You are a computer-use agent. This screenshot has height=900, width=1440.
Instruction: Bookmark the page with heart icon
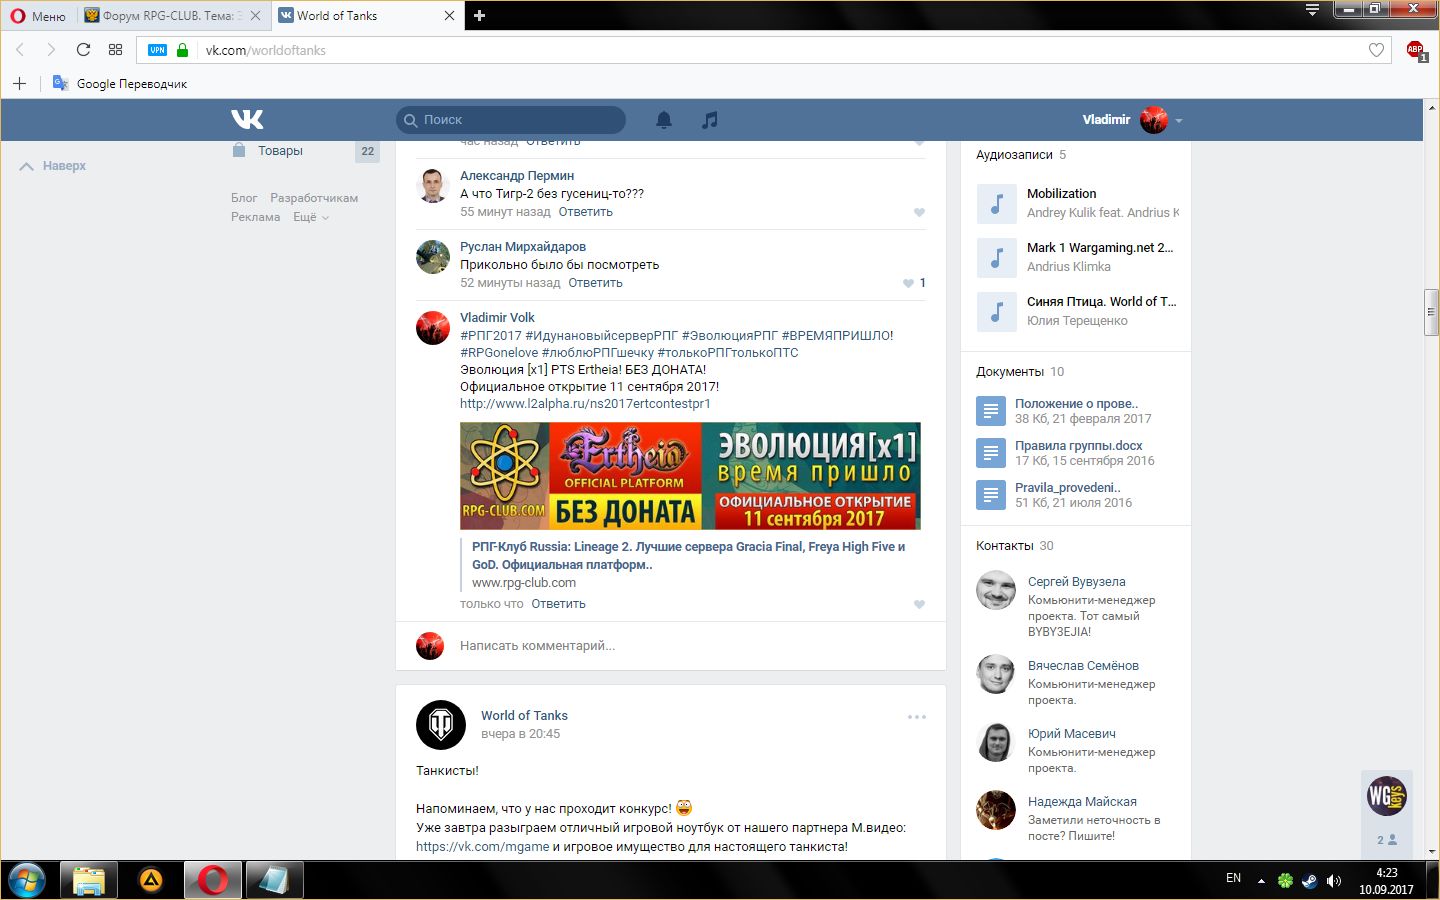click(1376, 50)
